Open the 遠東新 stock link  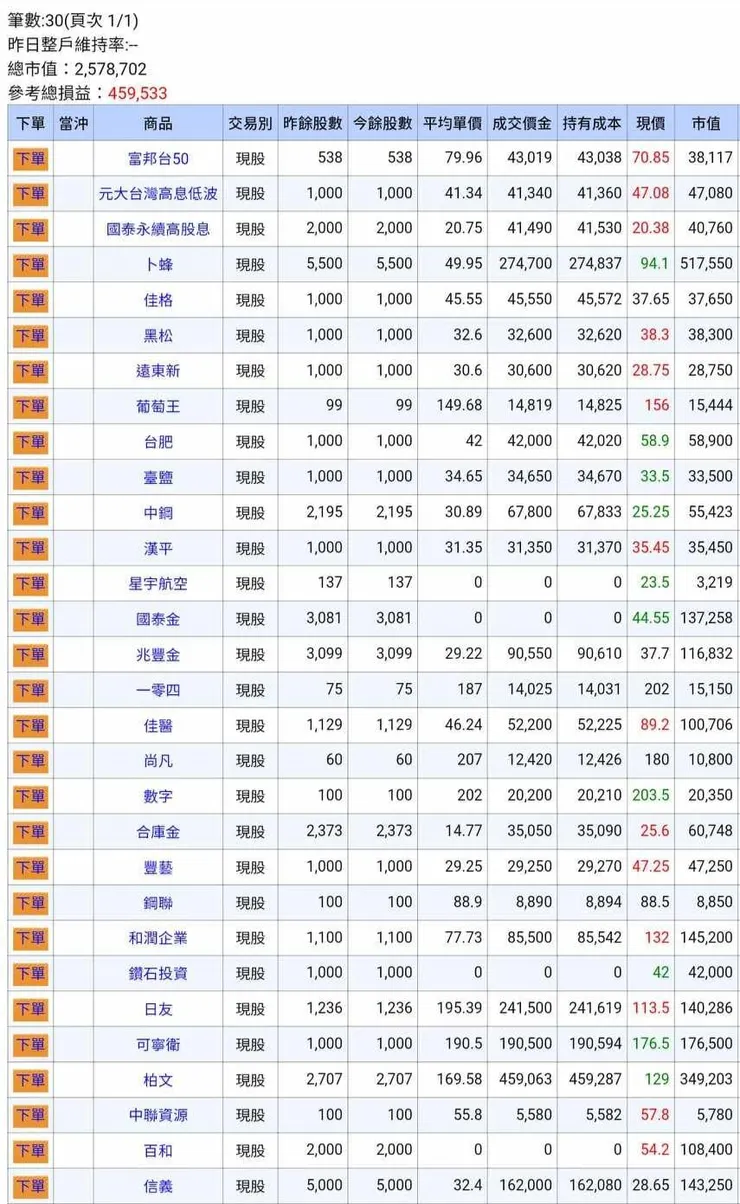[158, 371]
